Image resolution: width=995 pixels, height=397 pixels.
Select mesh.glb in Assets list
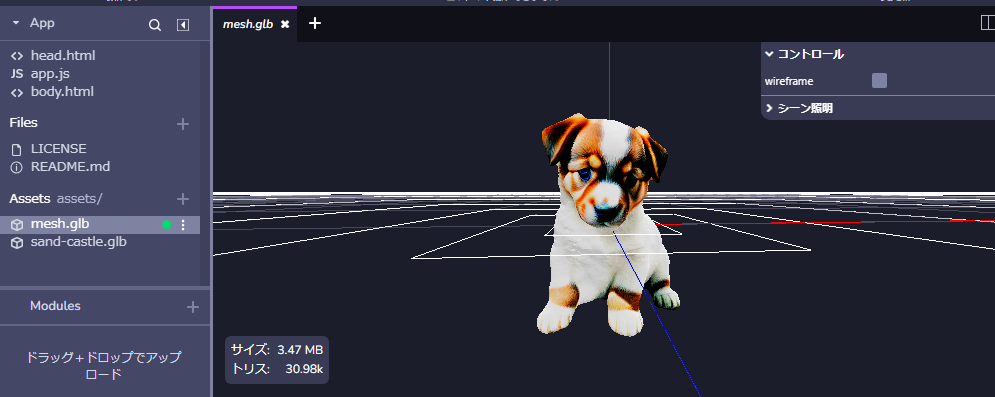pos(100,225)
